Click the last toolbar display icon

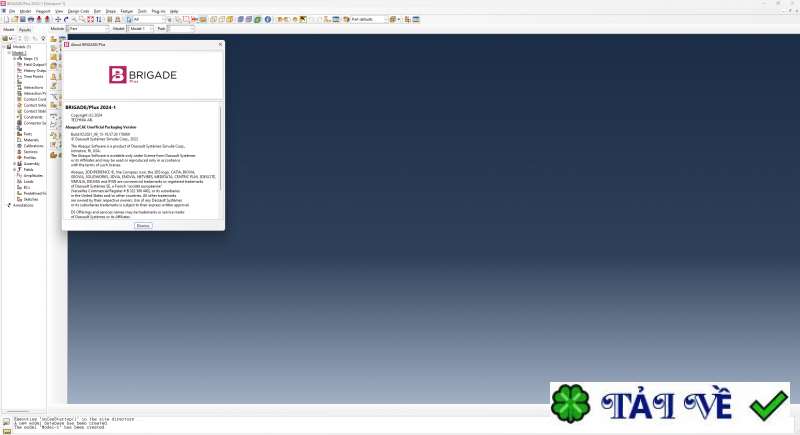[x=415, y=19]
